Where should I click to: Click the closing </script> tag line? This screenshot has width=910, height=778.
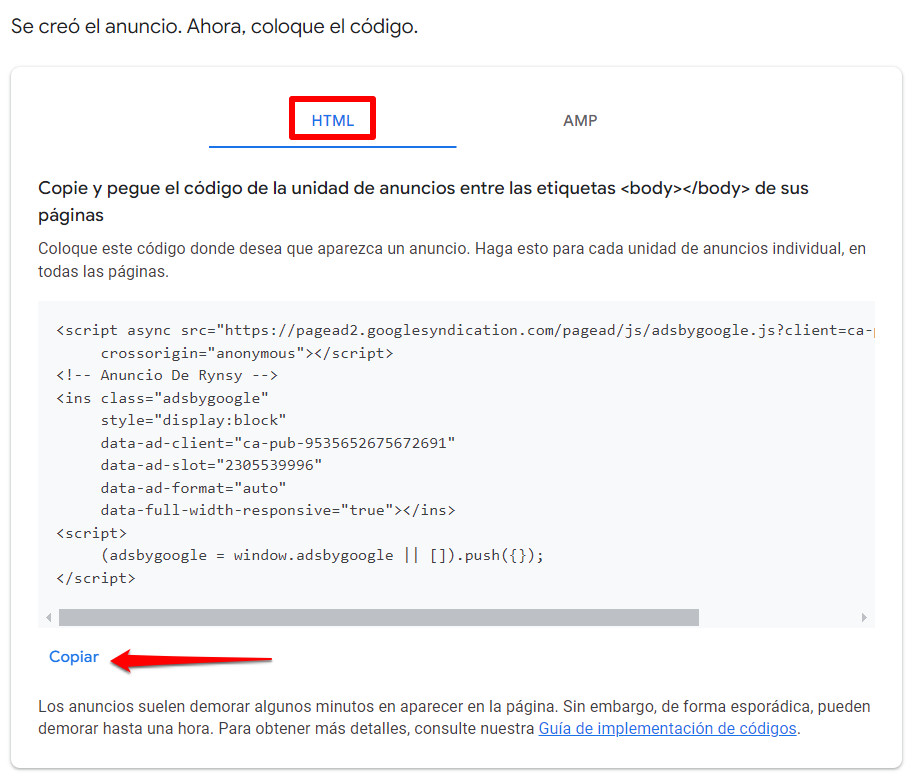[x=96, y=578]
